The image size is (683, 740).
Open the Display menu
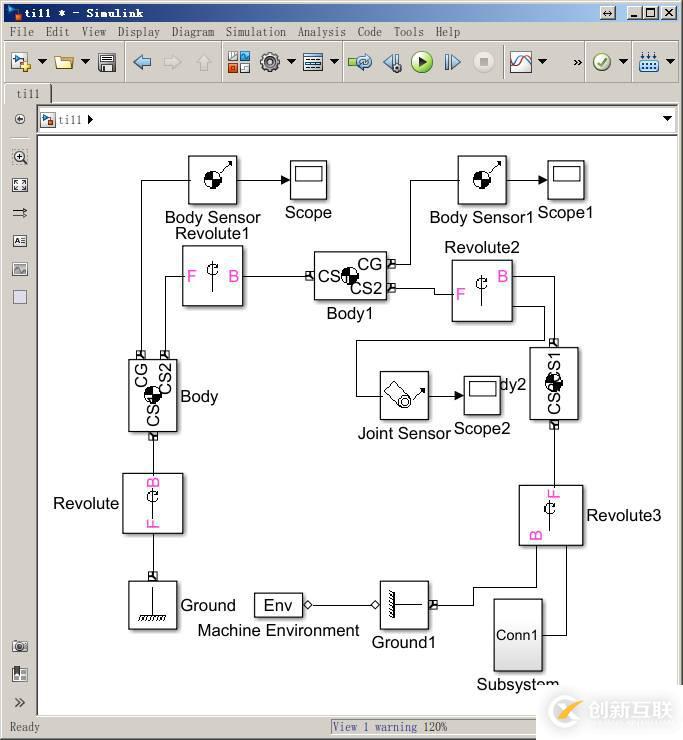click(139, 32)
